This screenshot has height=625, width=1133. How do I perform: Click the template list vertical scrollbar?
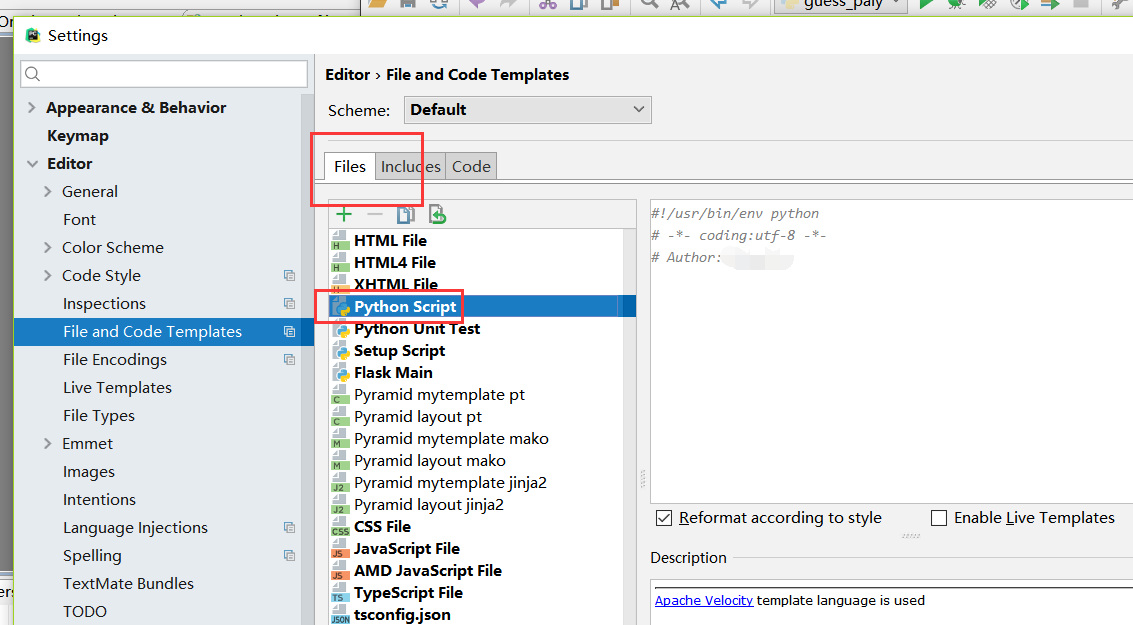[x=629, y=426]
